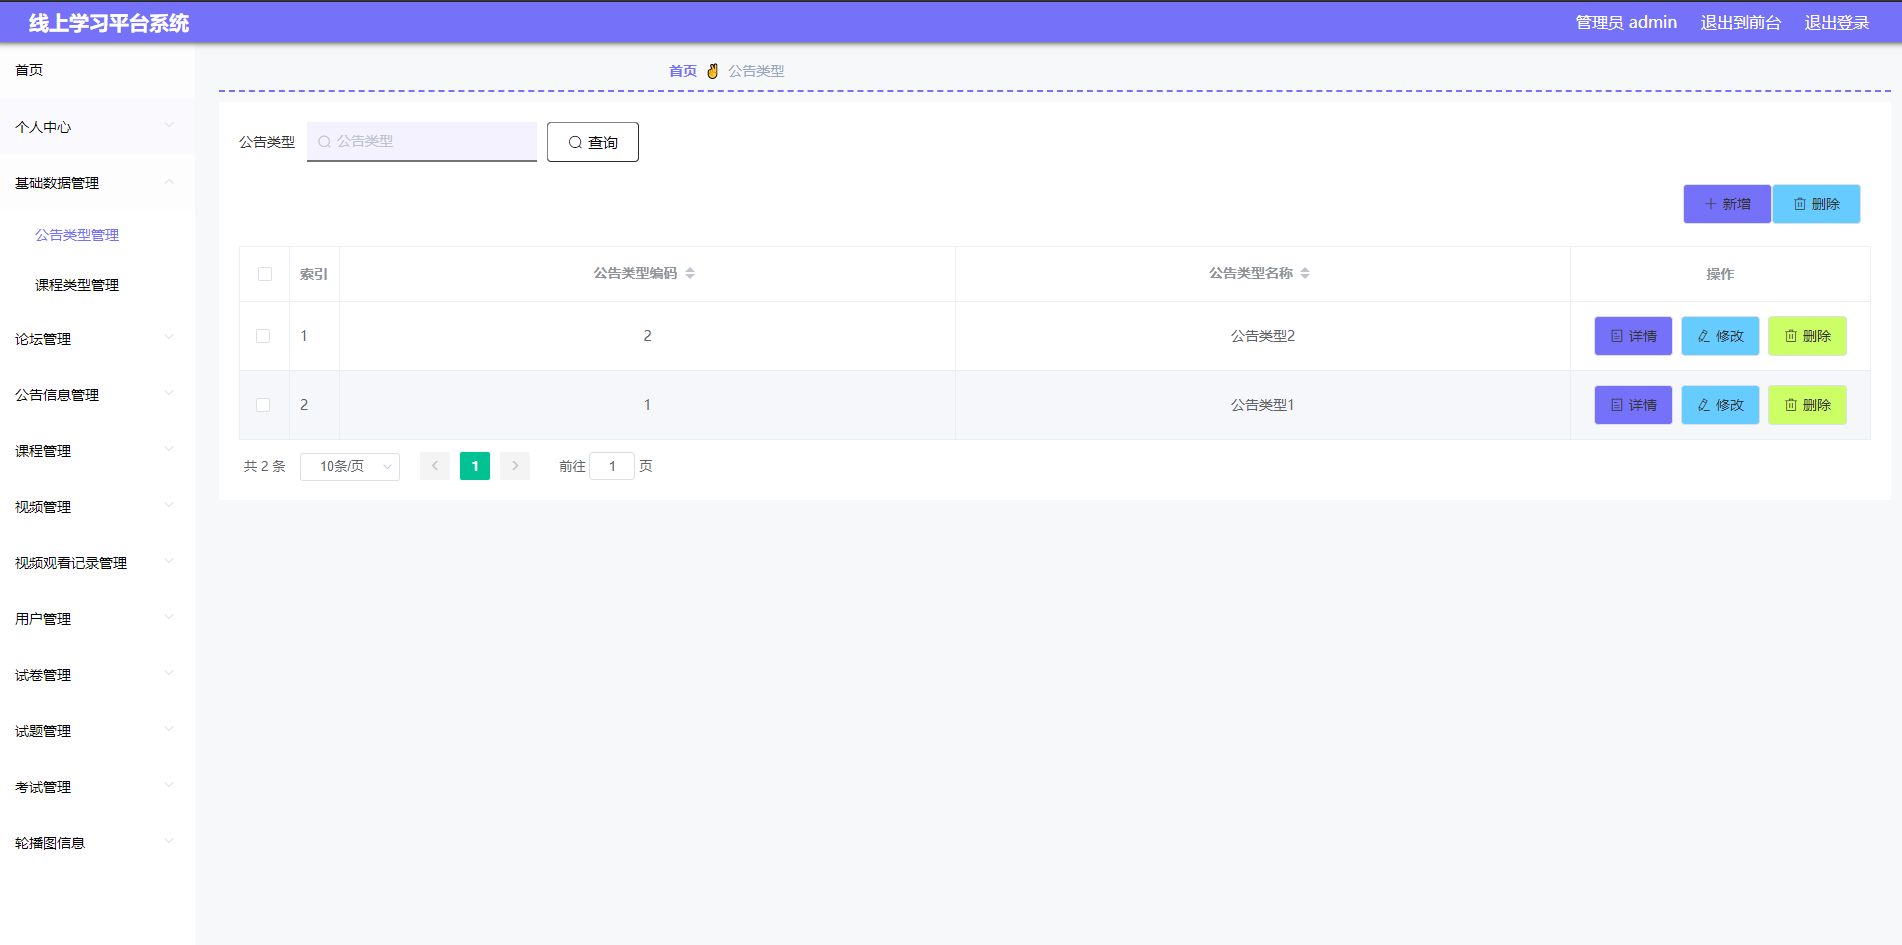The width and height of the screenshot is (1902, 945).
Task: Expand 考试管理 menu
Action: point(97,787)
